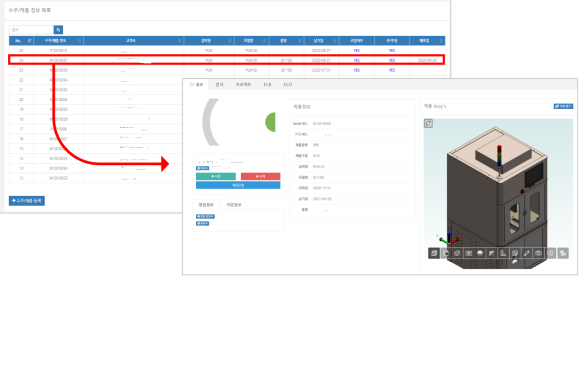Open the model views cube tool in 3D viewer toolbar
The width and height of the screenshot is (580, 384).
[434, 253]
